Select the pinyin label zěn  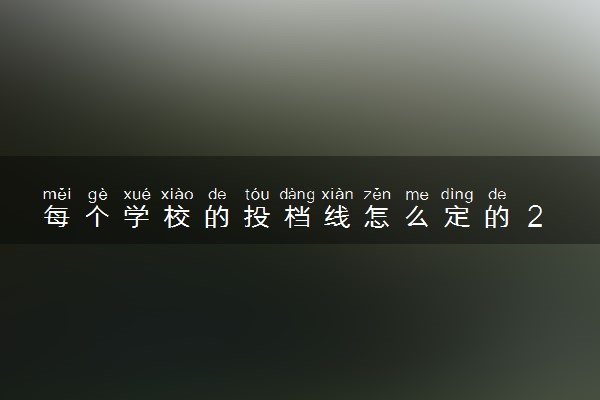pyautogui.click(x=377, y=194)
